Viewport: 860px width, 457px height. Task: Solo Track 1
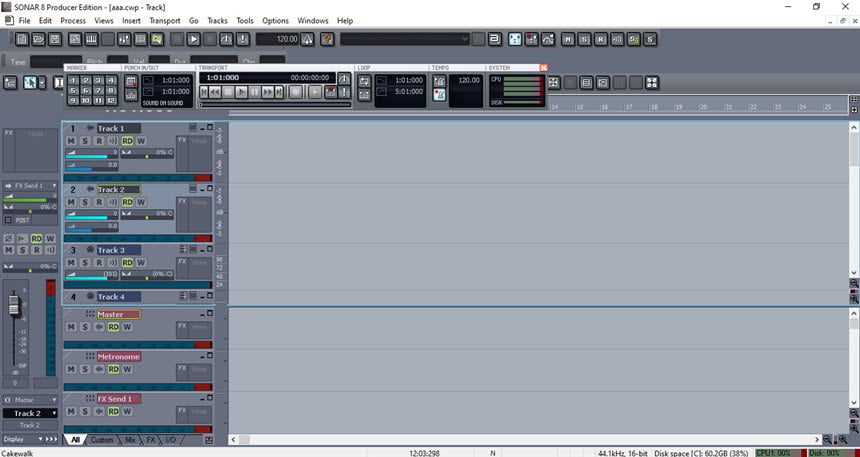tap(84, 141)
